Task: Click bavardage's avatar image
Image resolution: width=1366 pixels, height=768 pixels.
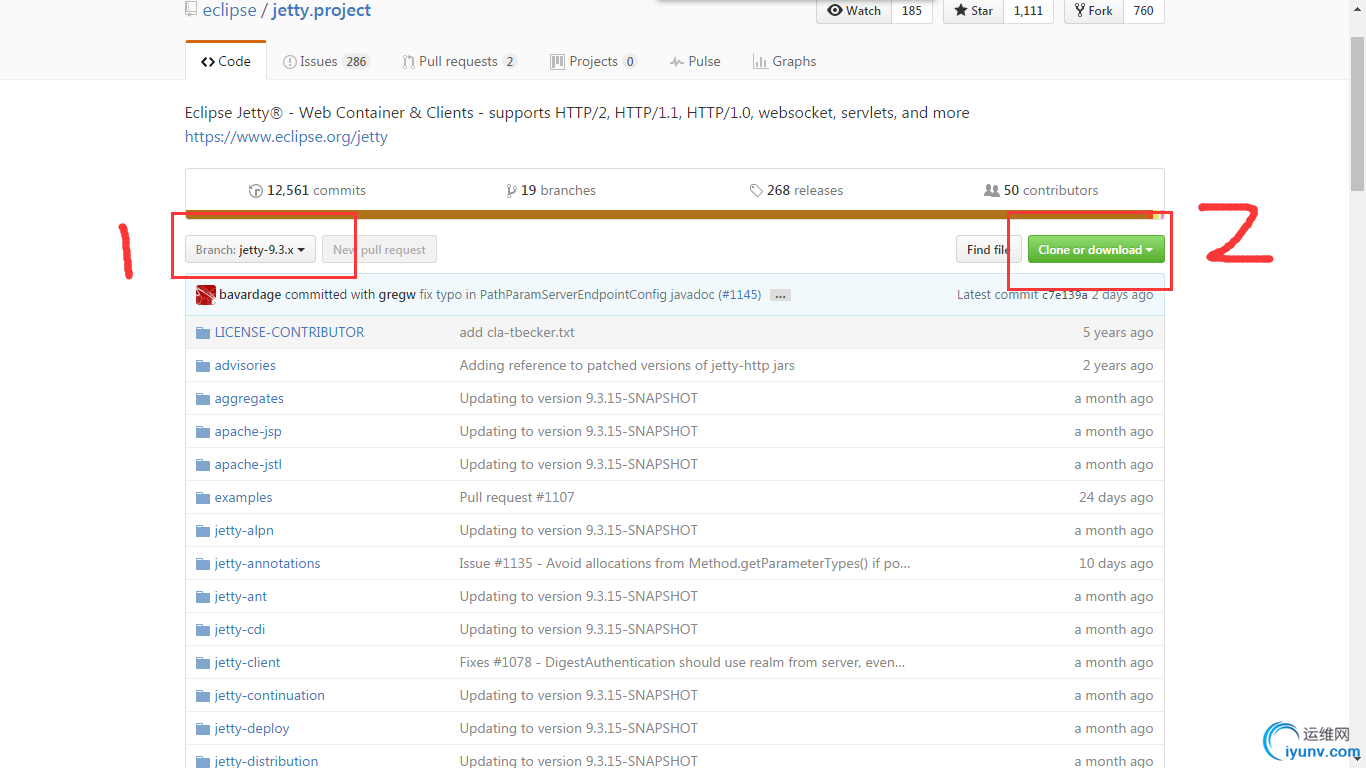Action: 206,295
